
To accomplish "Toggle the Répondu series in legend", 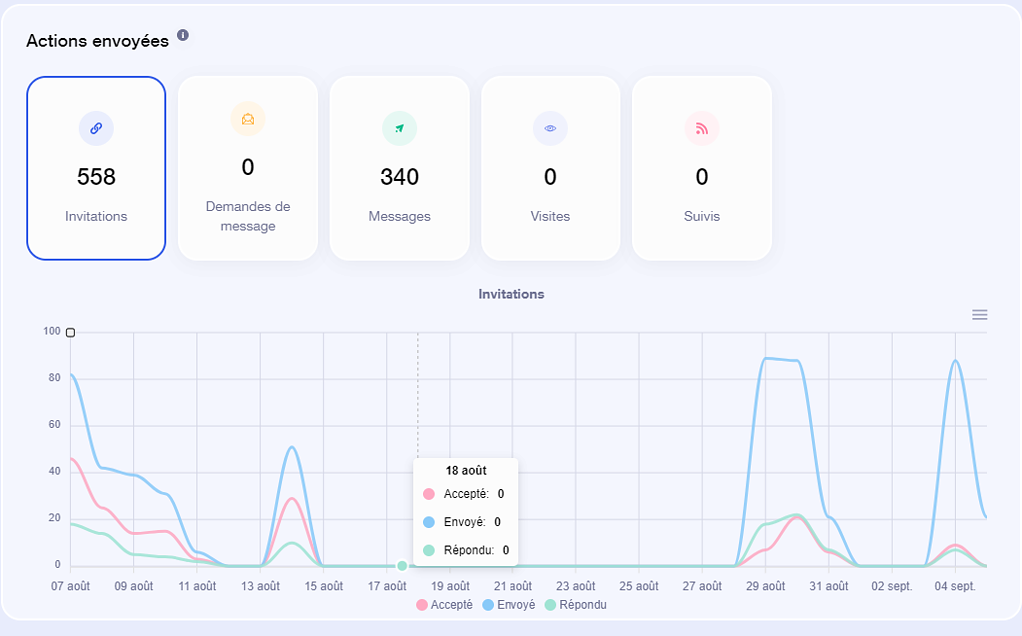I will pyautogui.click(x=576, y=605).
